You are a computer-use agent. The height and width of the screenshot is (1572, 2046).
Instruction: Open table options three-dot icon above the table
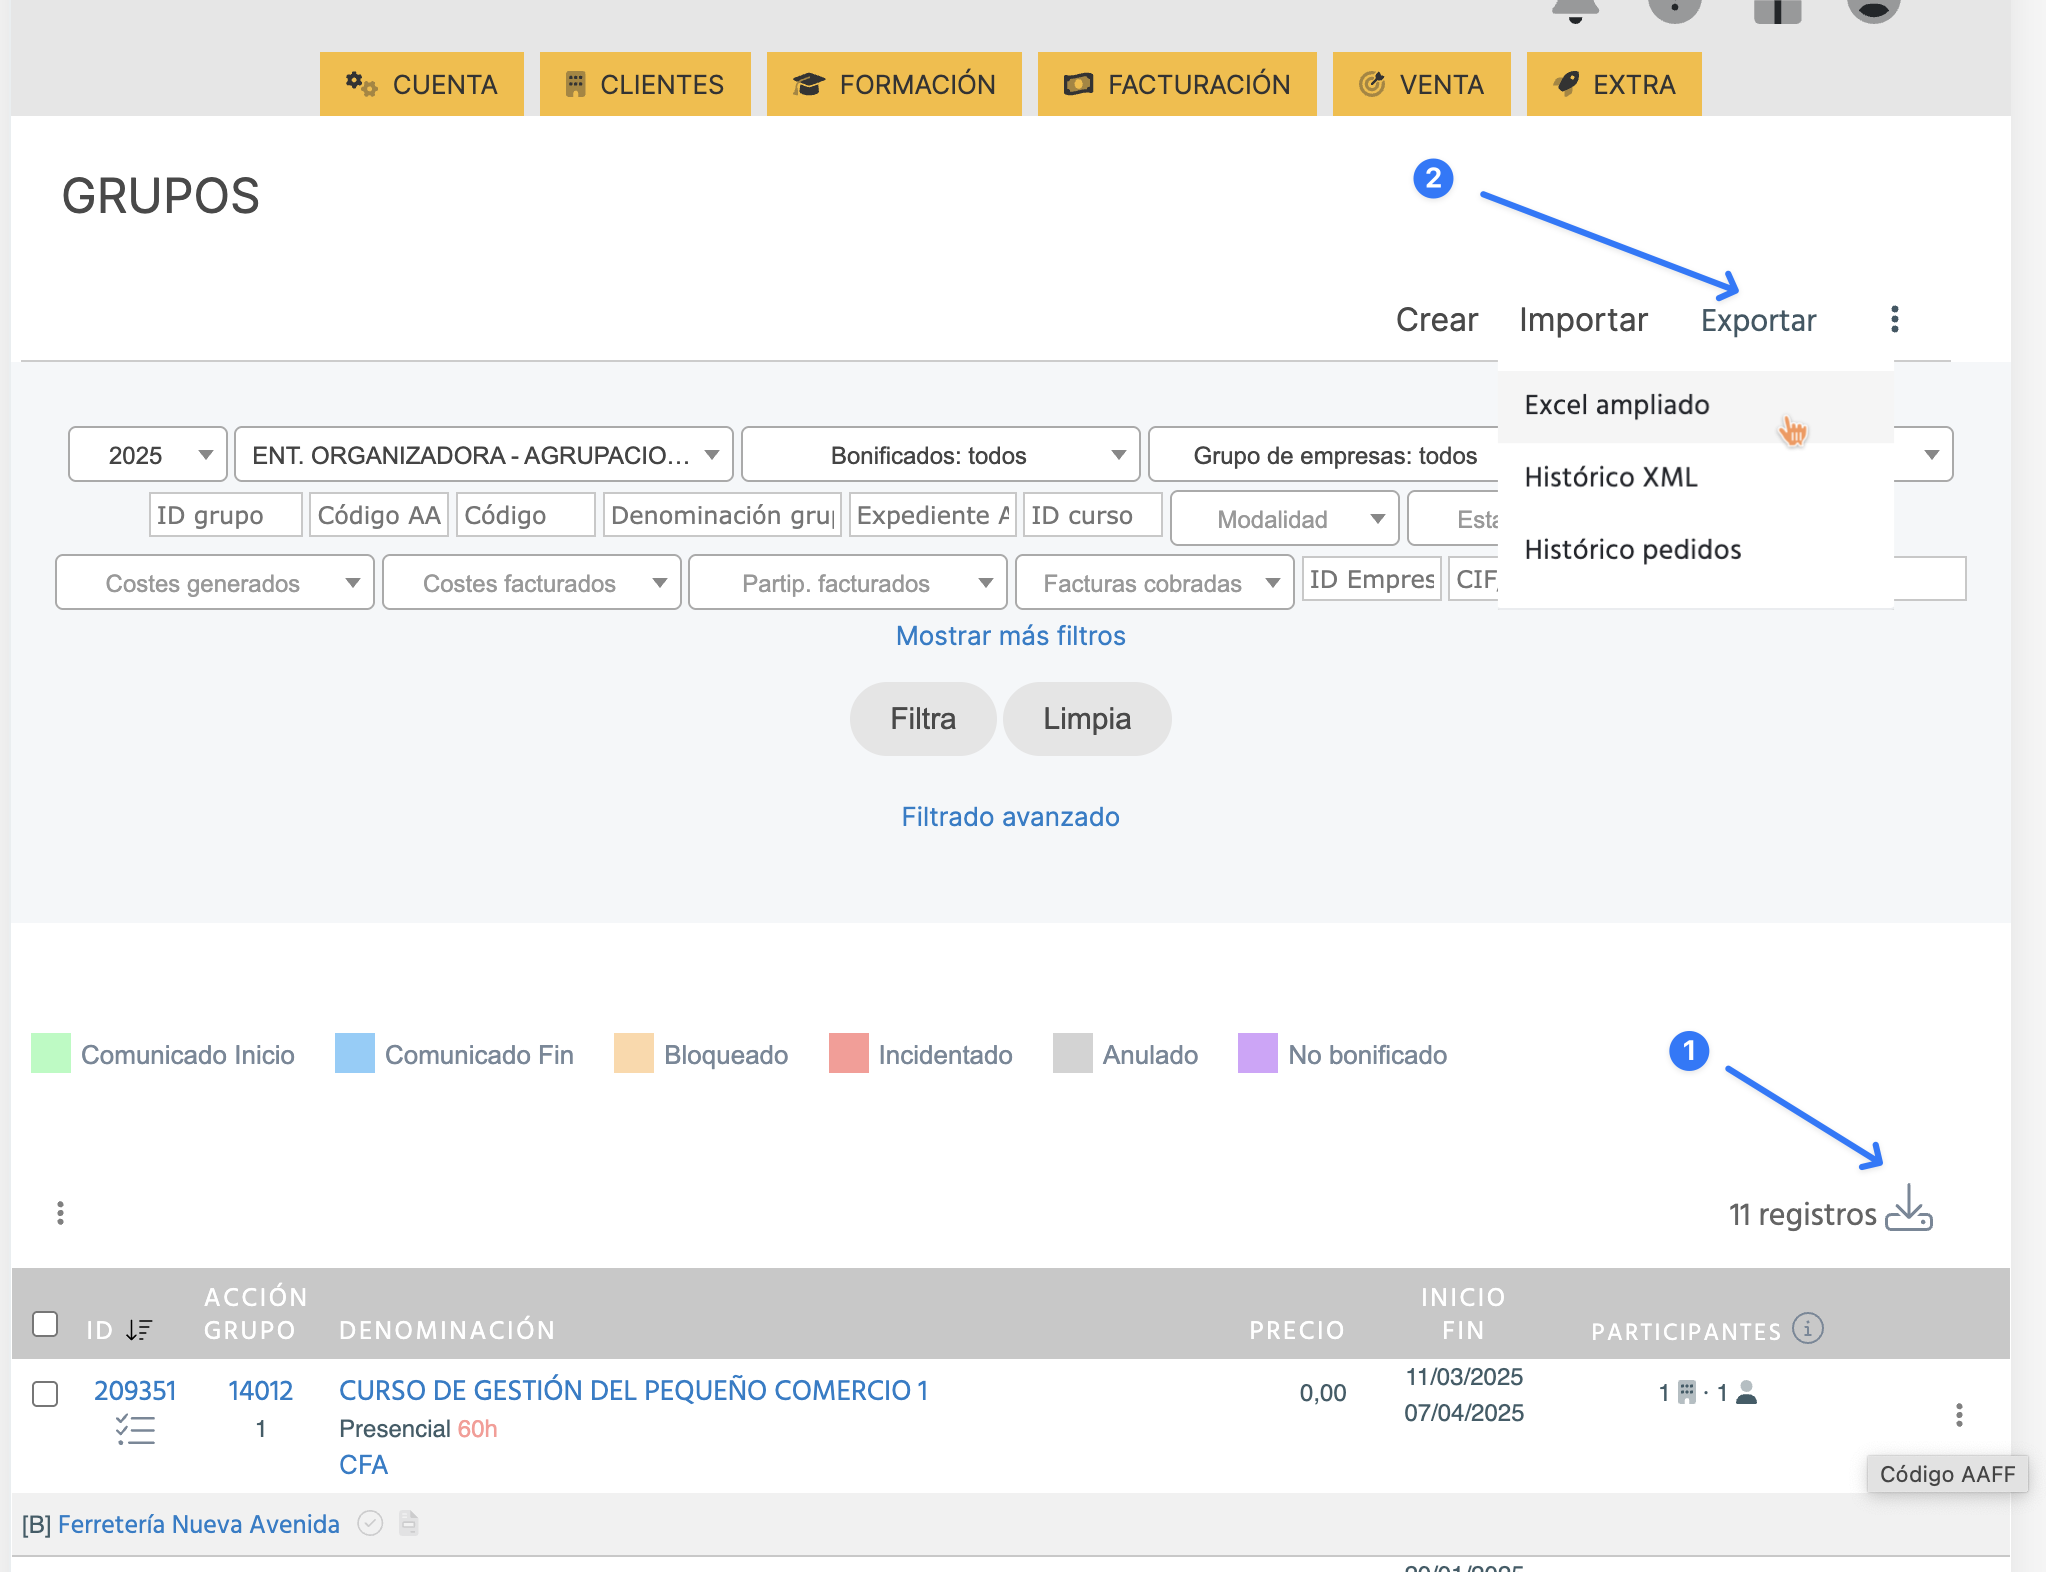pos(61,1213)
